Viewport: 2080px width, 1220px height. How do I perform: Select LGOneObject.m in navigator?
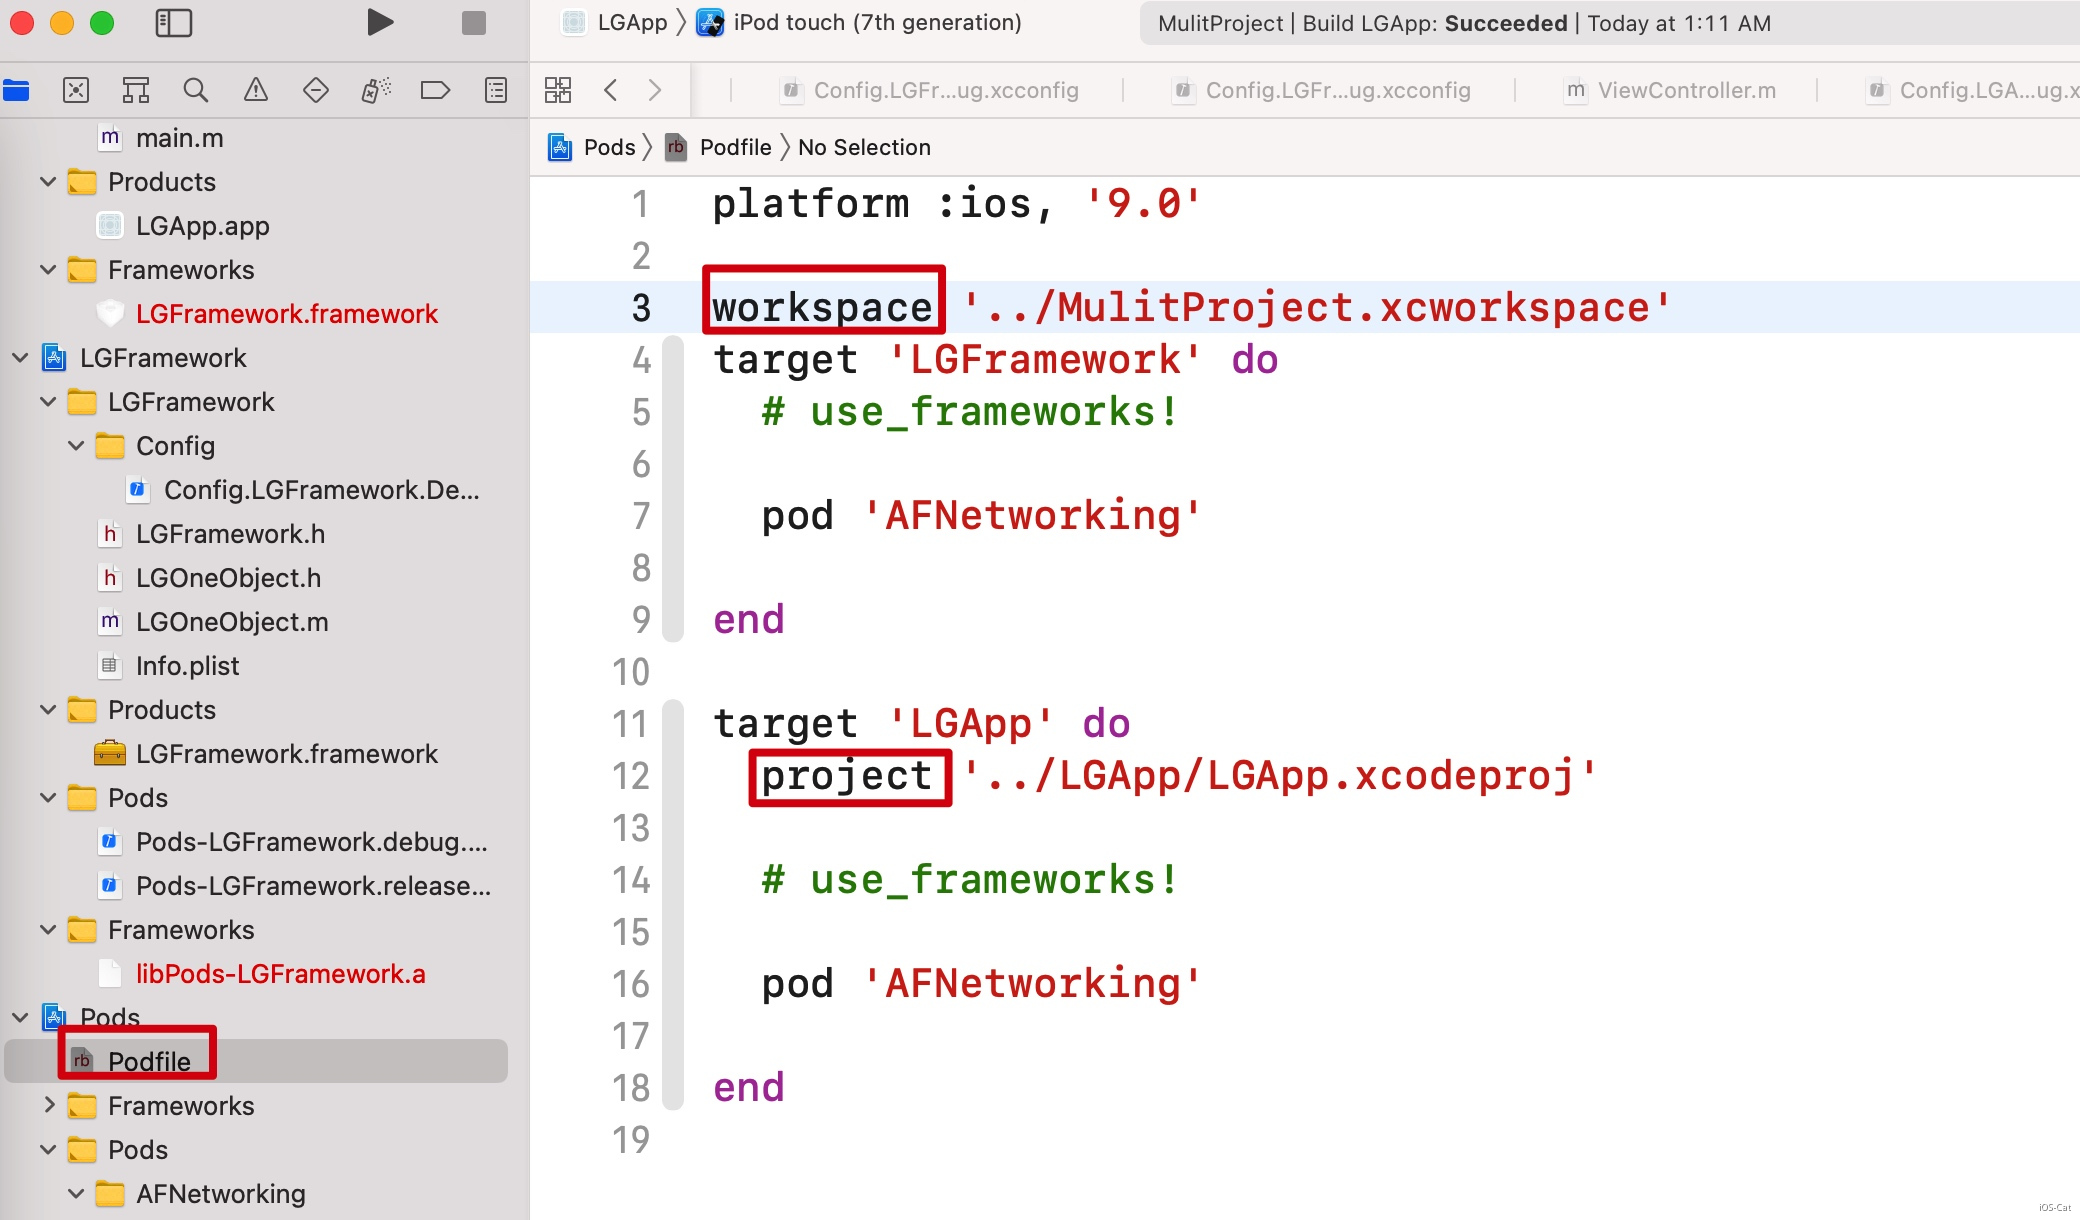231,622
